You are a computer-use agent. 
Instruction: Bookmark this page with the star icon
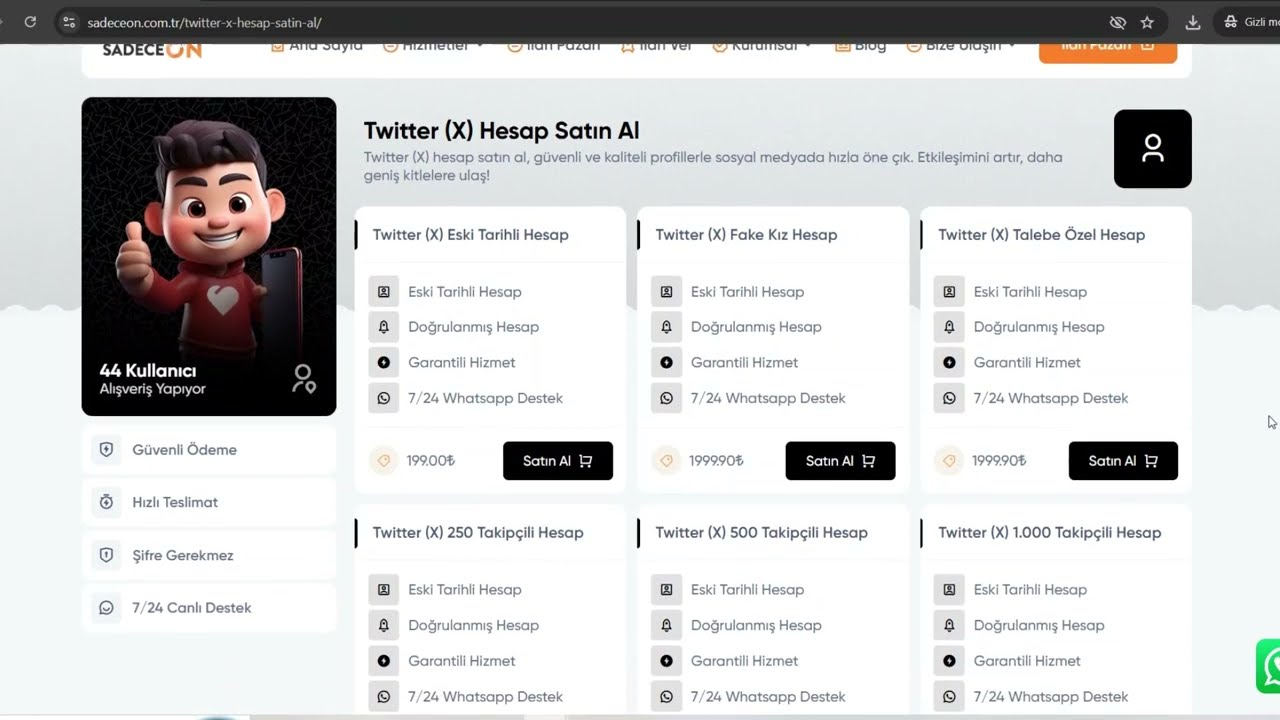[1147, 22]
